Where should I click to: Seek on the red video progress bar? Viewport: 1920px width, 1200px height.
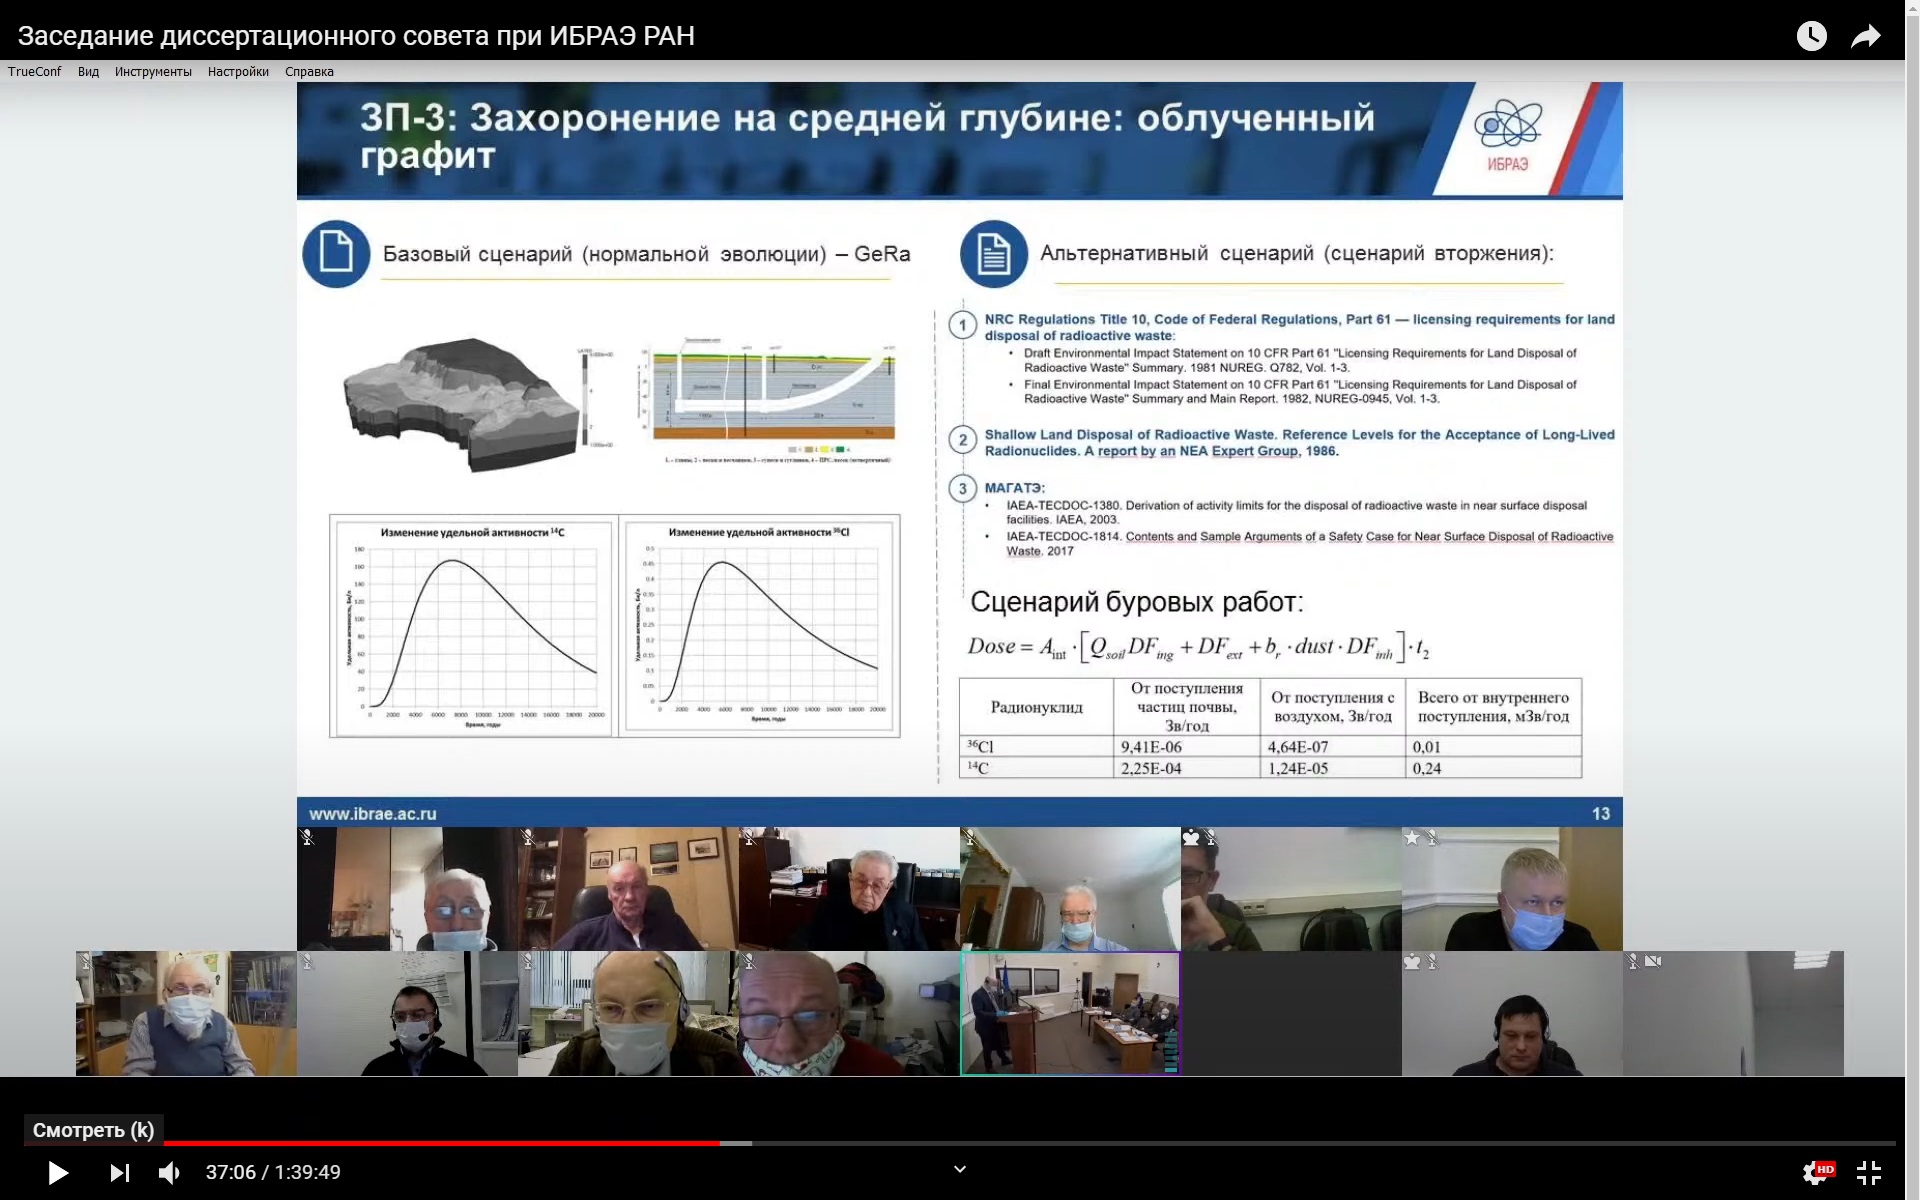(x=440, y=1143)
